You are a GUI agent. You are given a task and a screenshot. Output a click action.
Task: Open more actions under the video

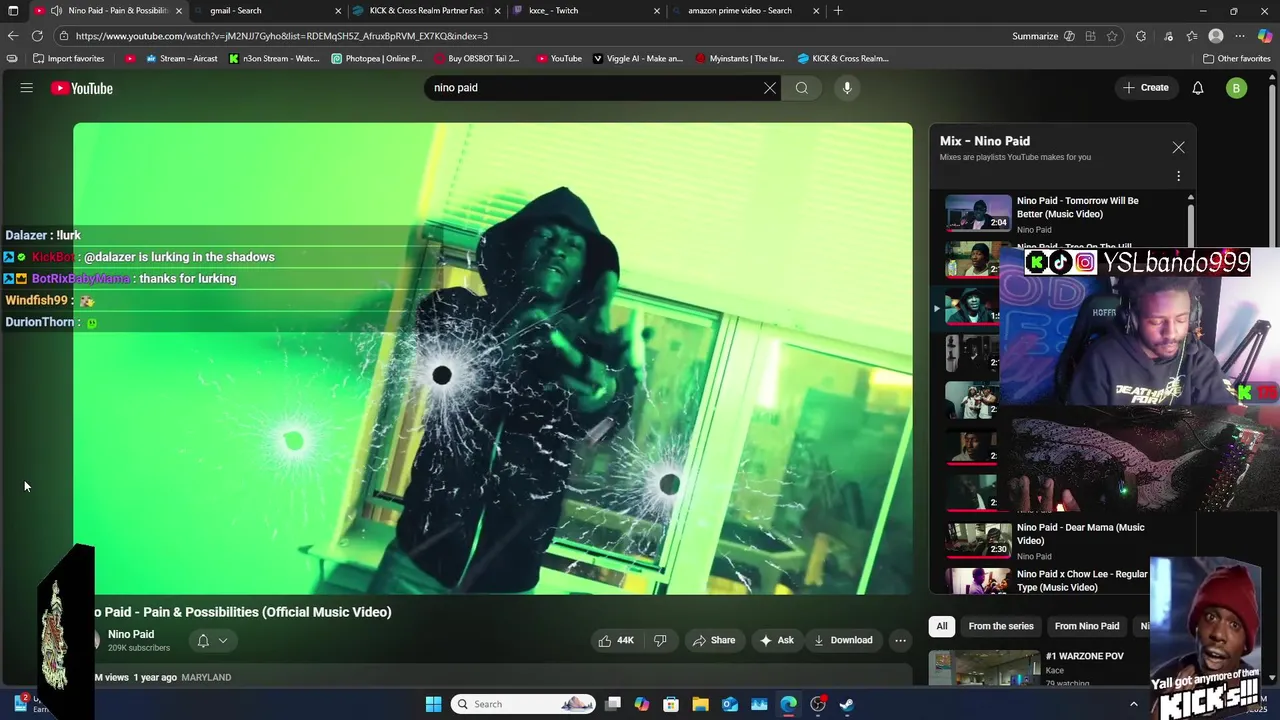pos(900,640)
